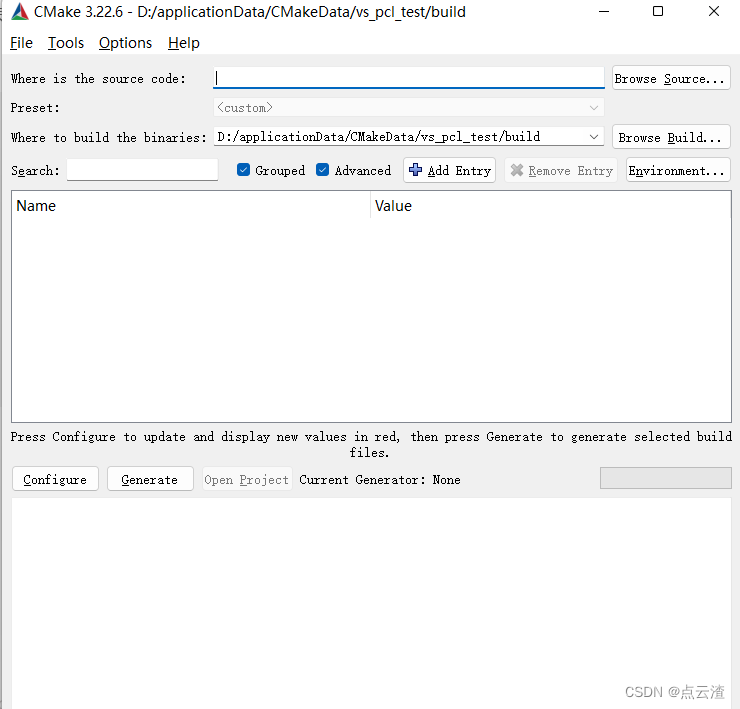Click the Press Configure instruction text
740x709 pixels.
tap(371, 444)
